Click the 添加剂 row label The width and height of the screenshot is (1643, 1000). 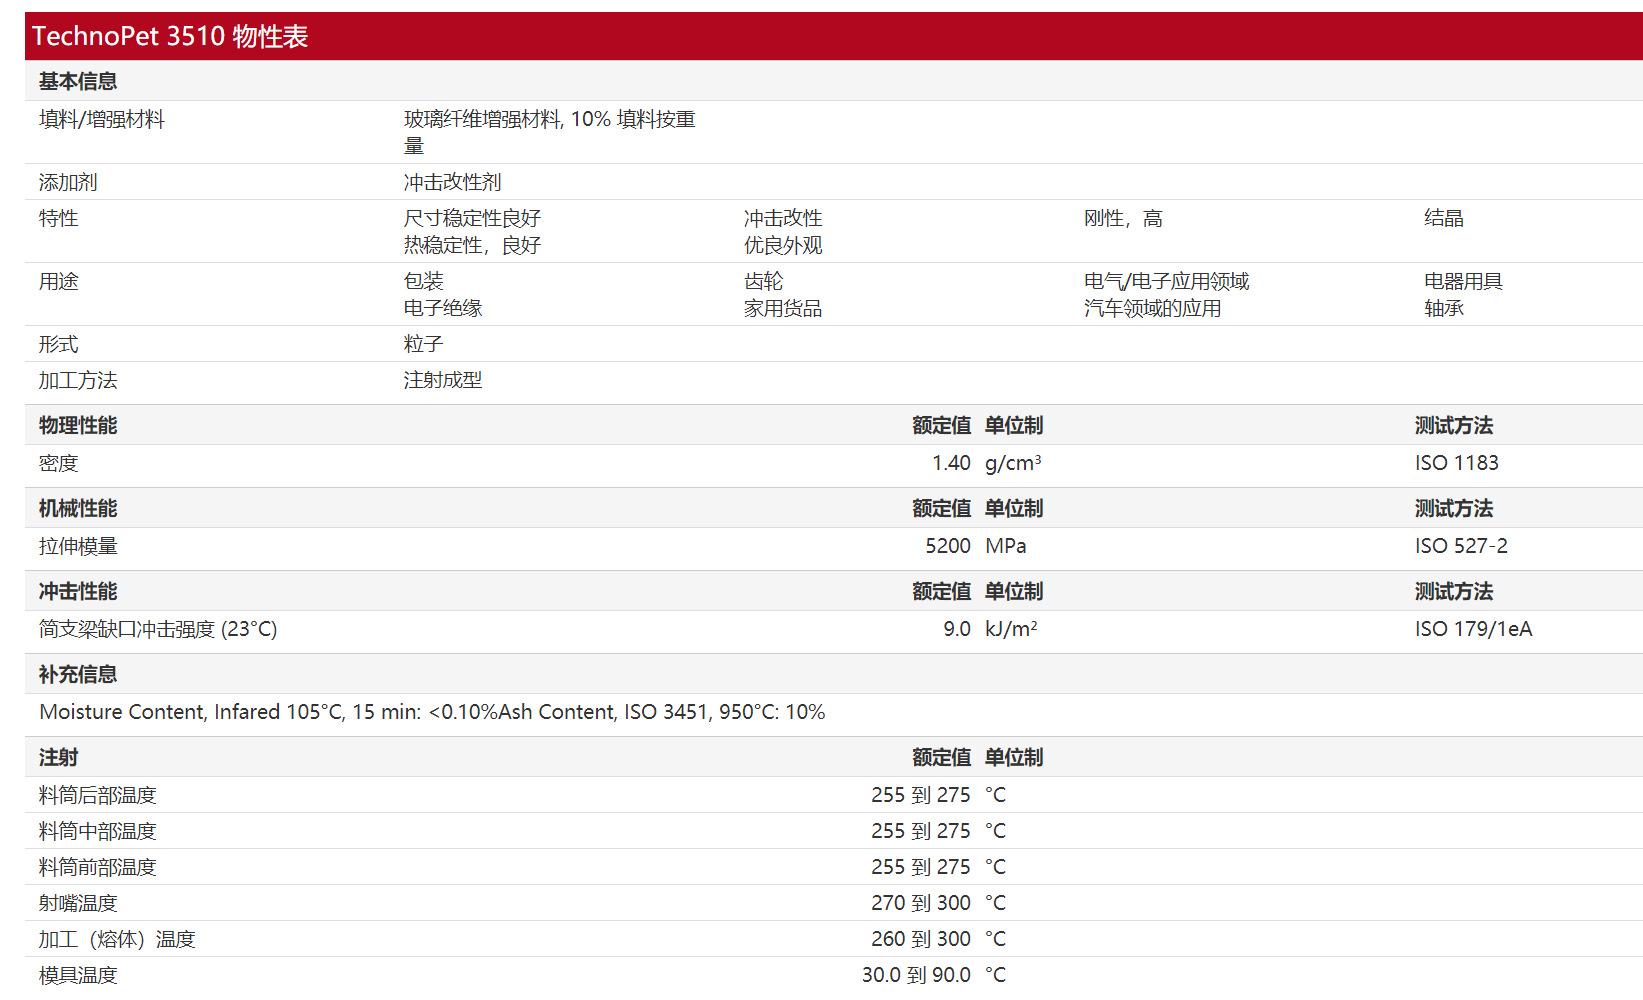click(68, 182)
